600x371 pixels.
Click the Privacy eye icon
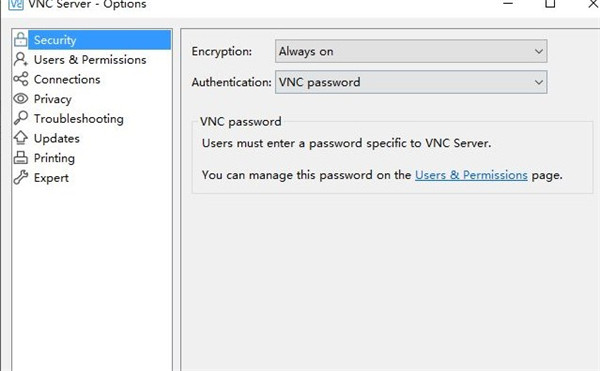pos(21,99)
